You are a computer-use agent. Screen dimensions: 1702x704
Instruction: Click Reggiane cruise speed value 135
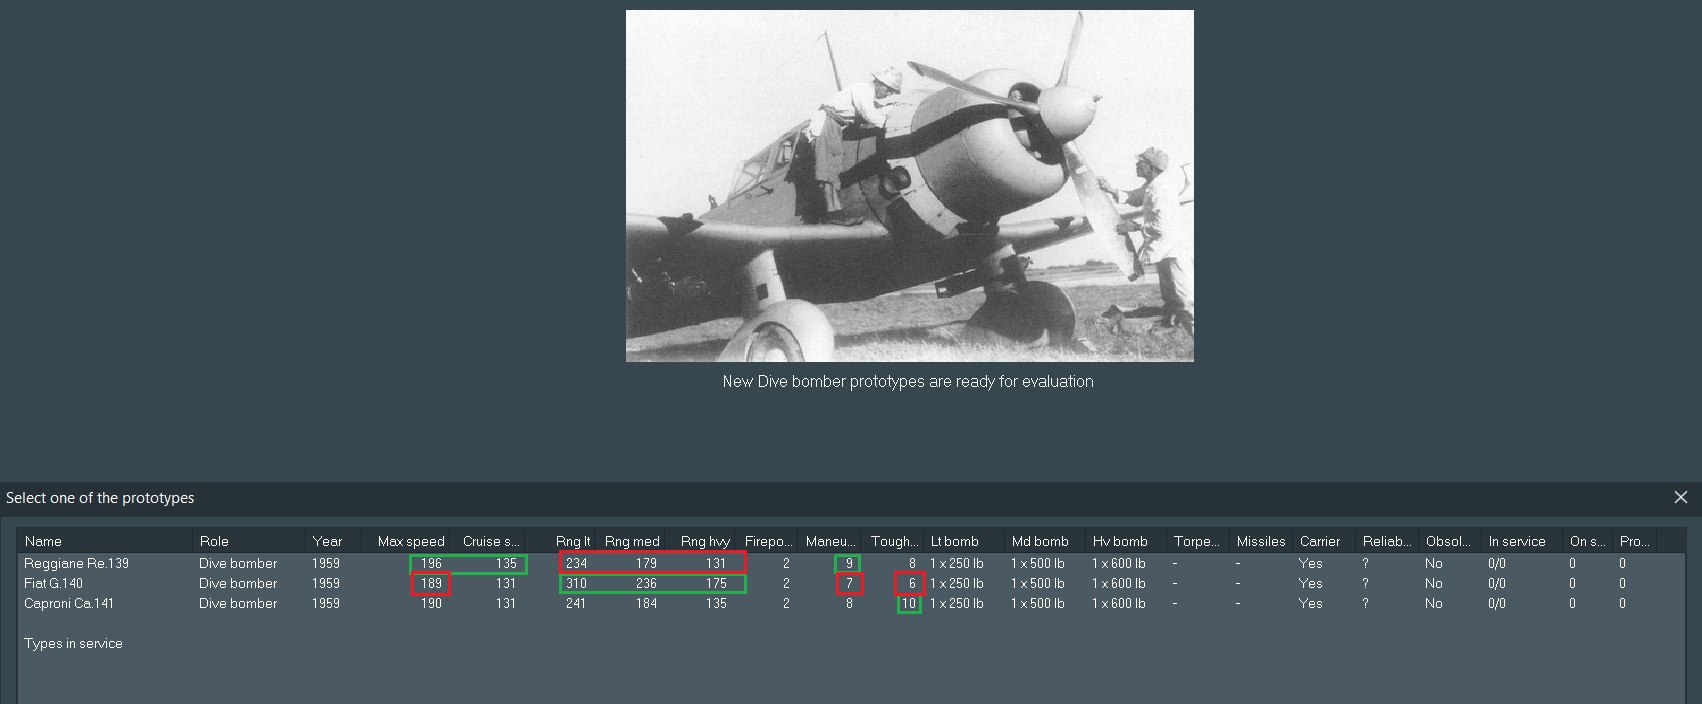coord(506,563)
